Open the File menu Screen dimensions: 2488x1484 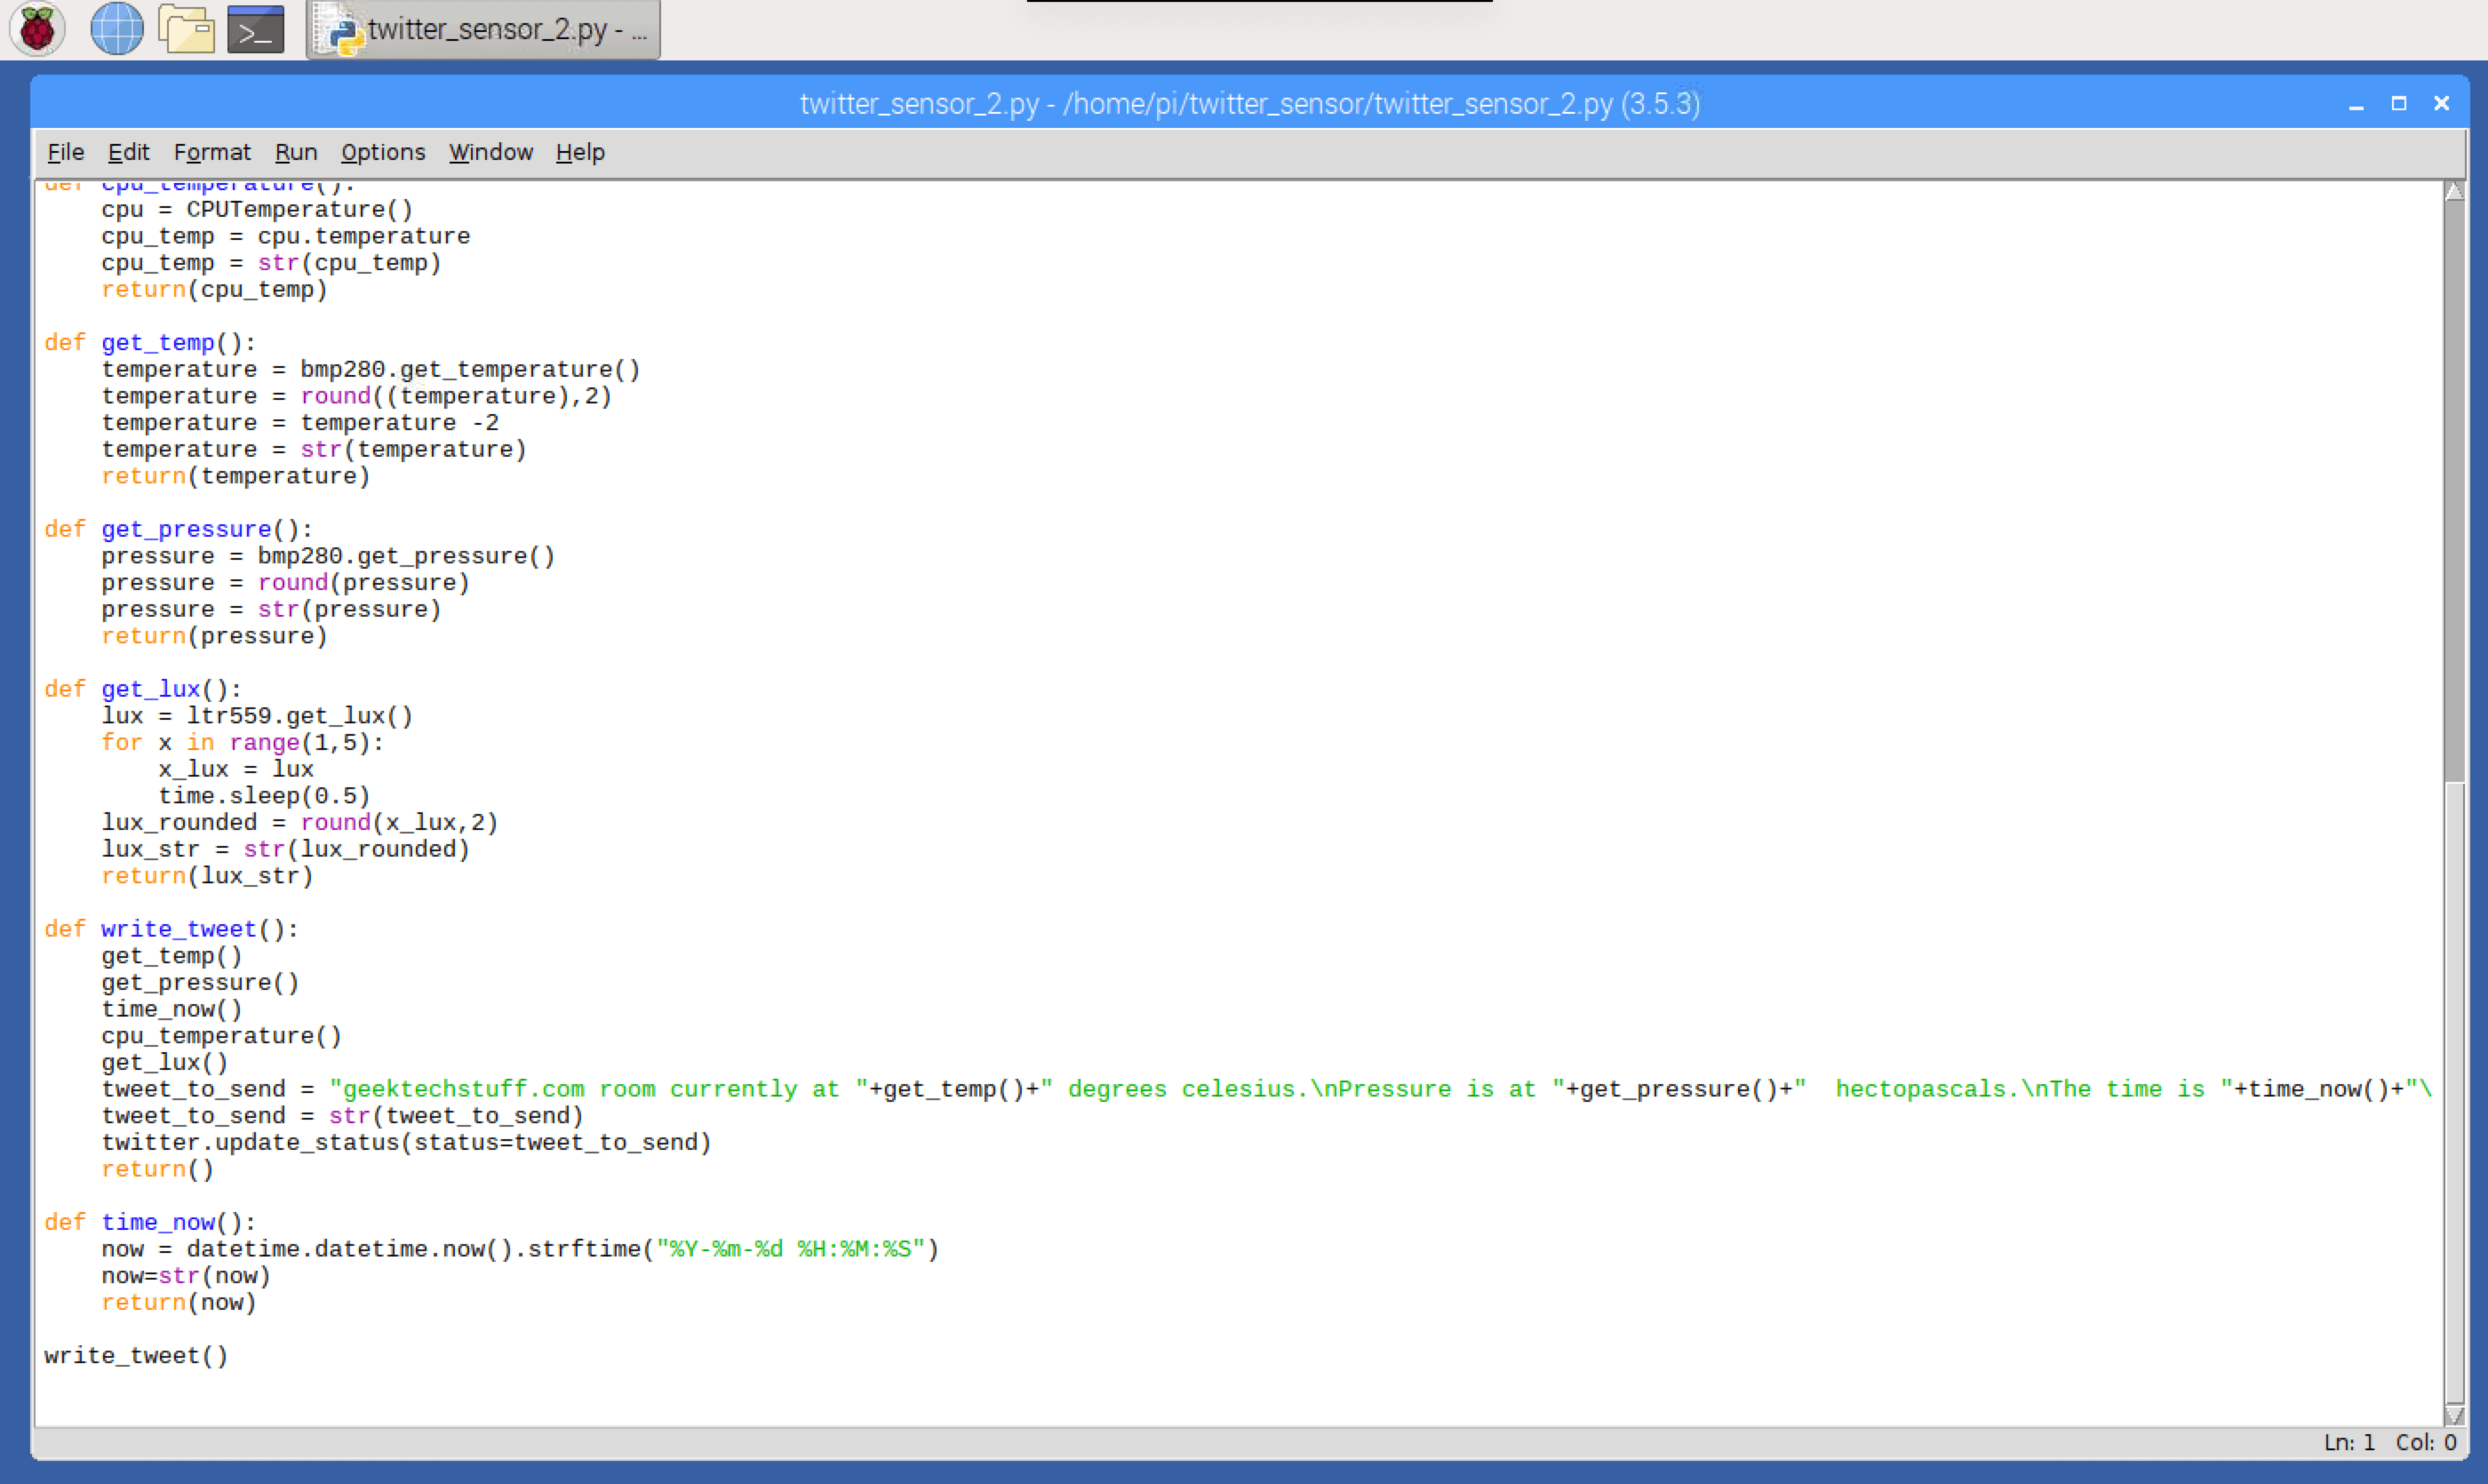[x=64, y=152]
